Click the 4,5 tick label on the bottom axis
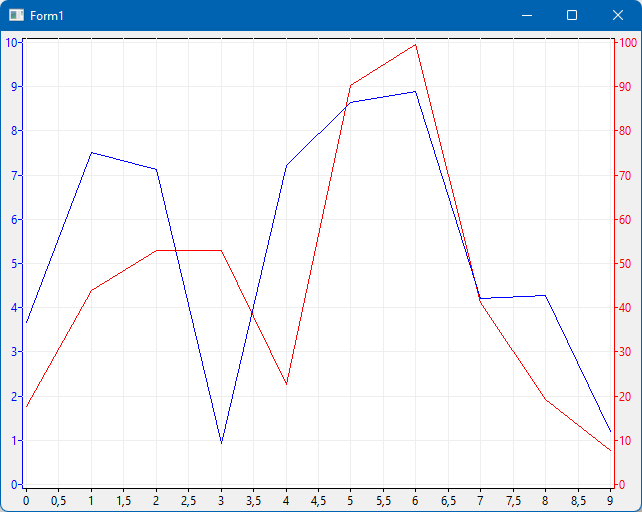The image size is (642, 512). pos(318,499)
